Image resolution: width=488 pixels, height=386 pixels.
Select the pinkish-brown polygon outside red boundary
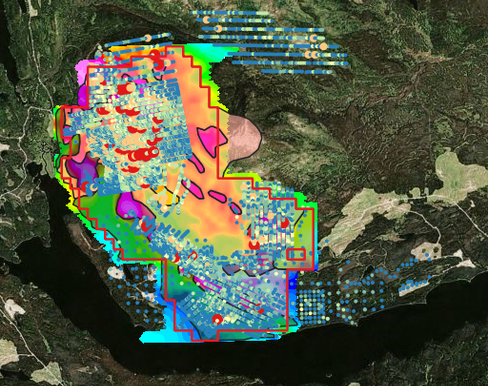pyautogui.click(x=244, y=137)
